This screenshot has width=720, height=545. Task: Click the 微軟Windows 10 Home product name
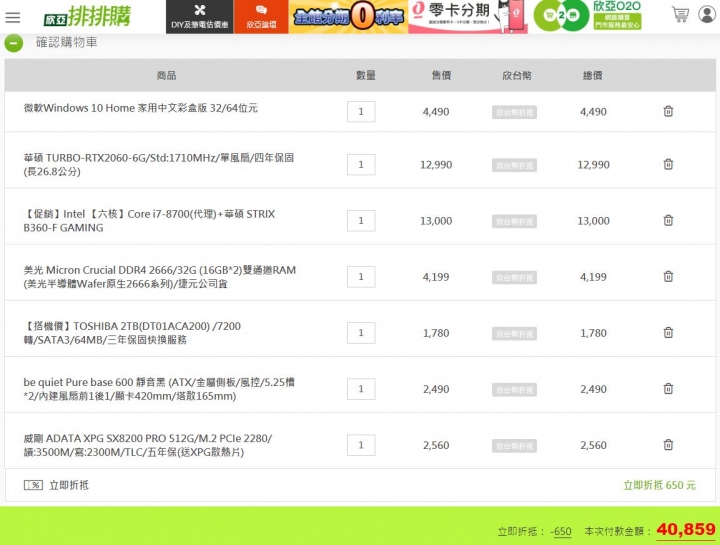[x=141, y=108]
